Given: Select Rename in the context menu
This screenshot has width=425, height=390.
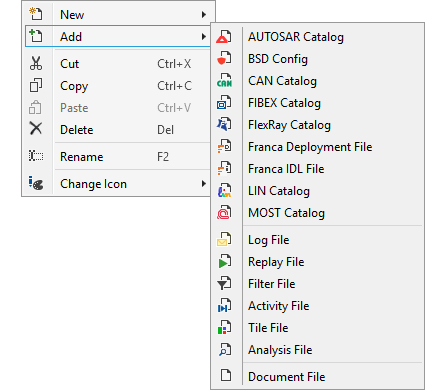Looking at the screenshot, I should pos(117,157).
